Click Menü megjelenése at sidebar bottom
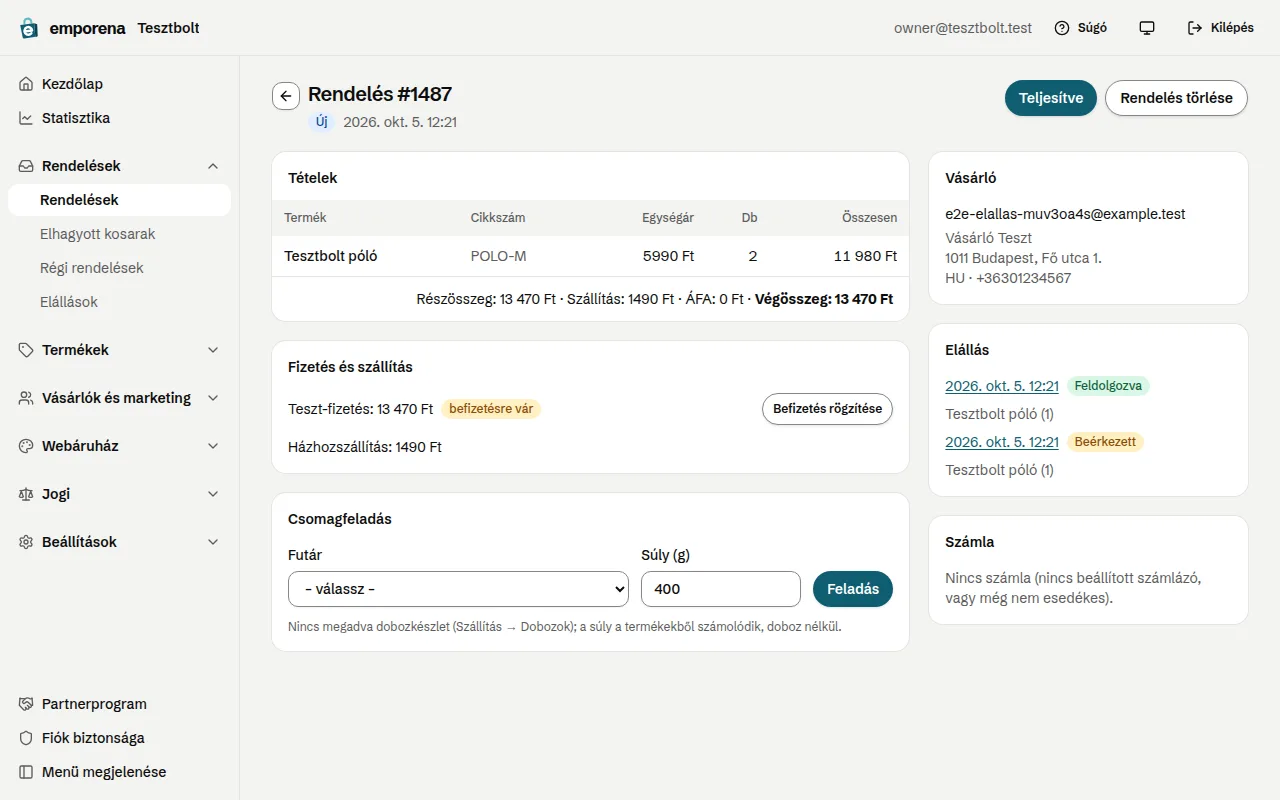The image size is (1280, 800). click(120, 772)
